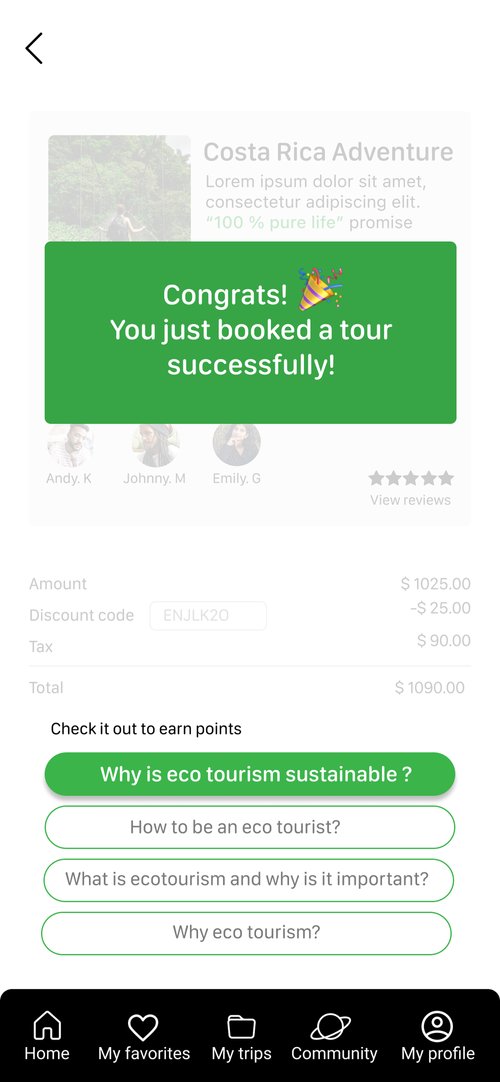The width and height of the screenshot is (500, 1082).
Task: Open the Home tab icon
Action: 47,1025
